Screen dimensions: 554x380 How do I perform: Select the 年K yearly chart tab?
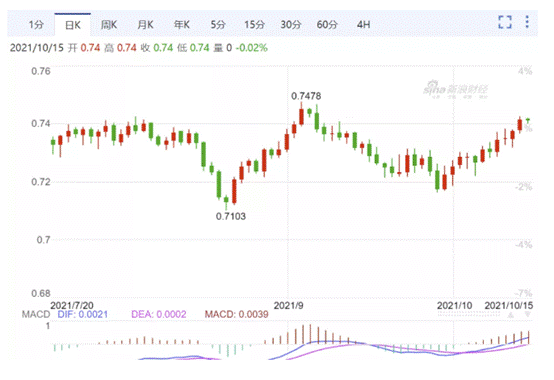(x=182, y=25)
